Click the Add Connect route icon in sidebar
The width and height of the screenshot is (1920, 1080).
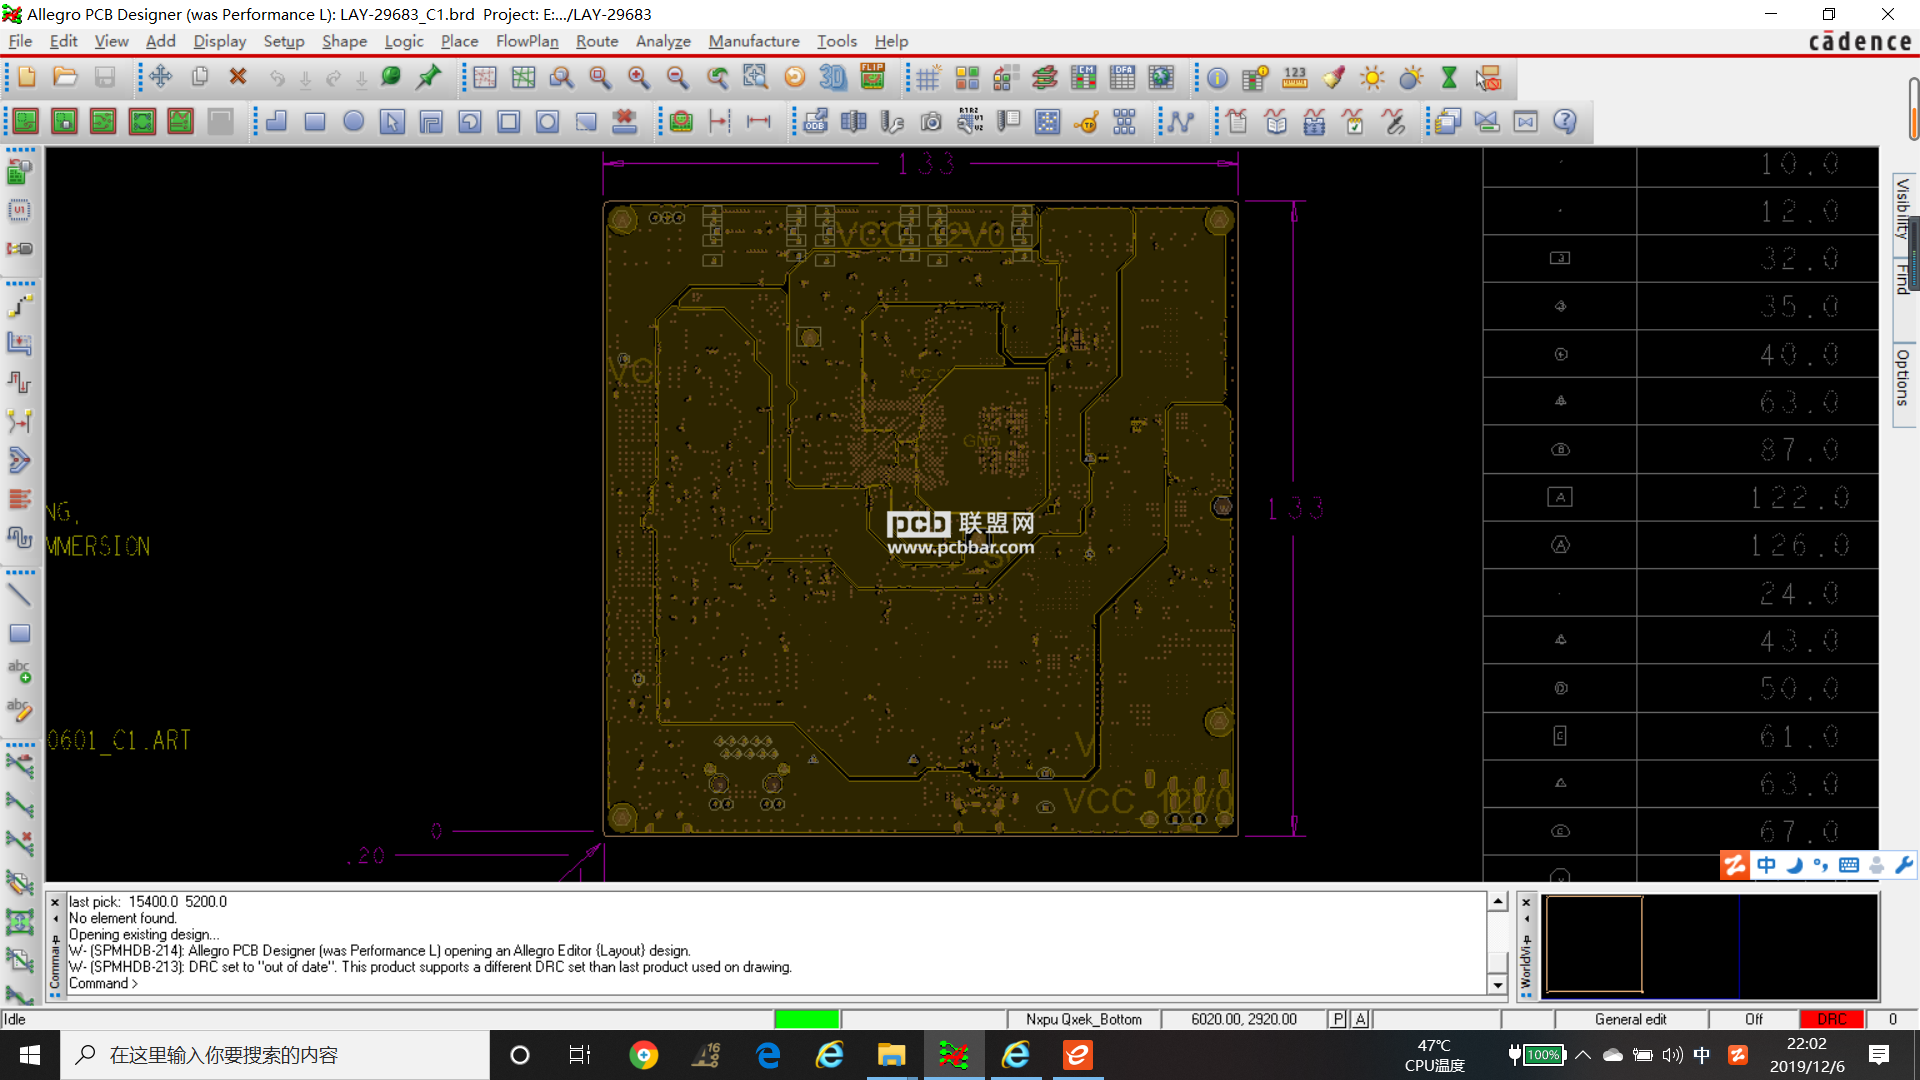click(19, 305)
